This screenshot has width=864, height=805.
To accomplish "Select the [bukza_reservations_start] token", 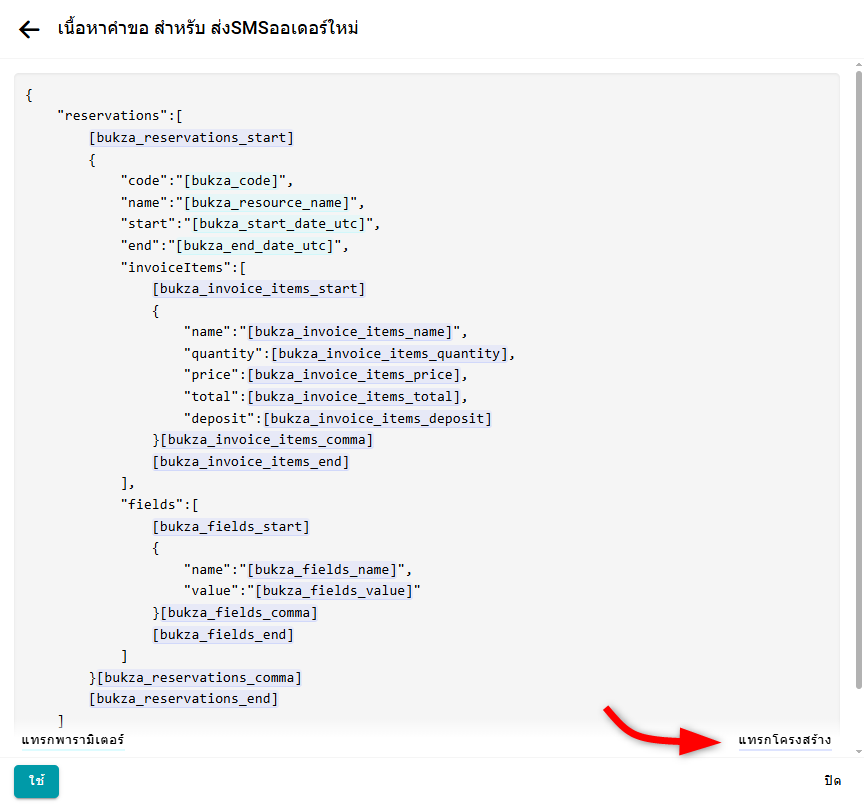I will tap(191, 138).
